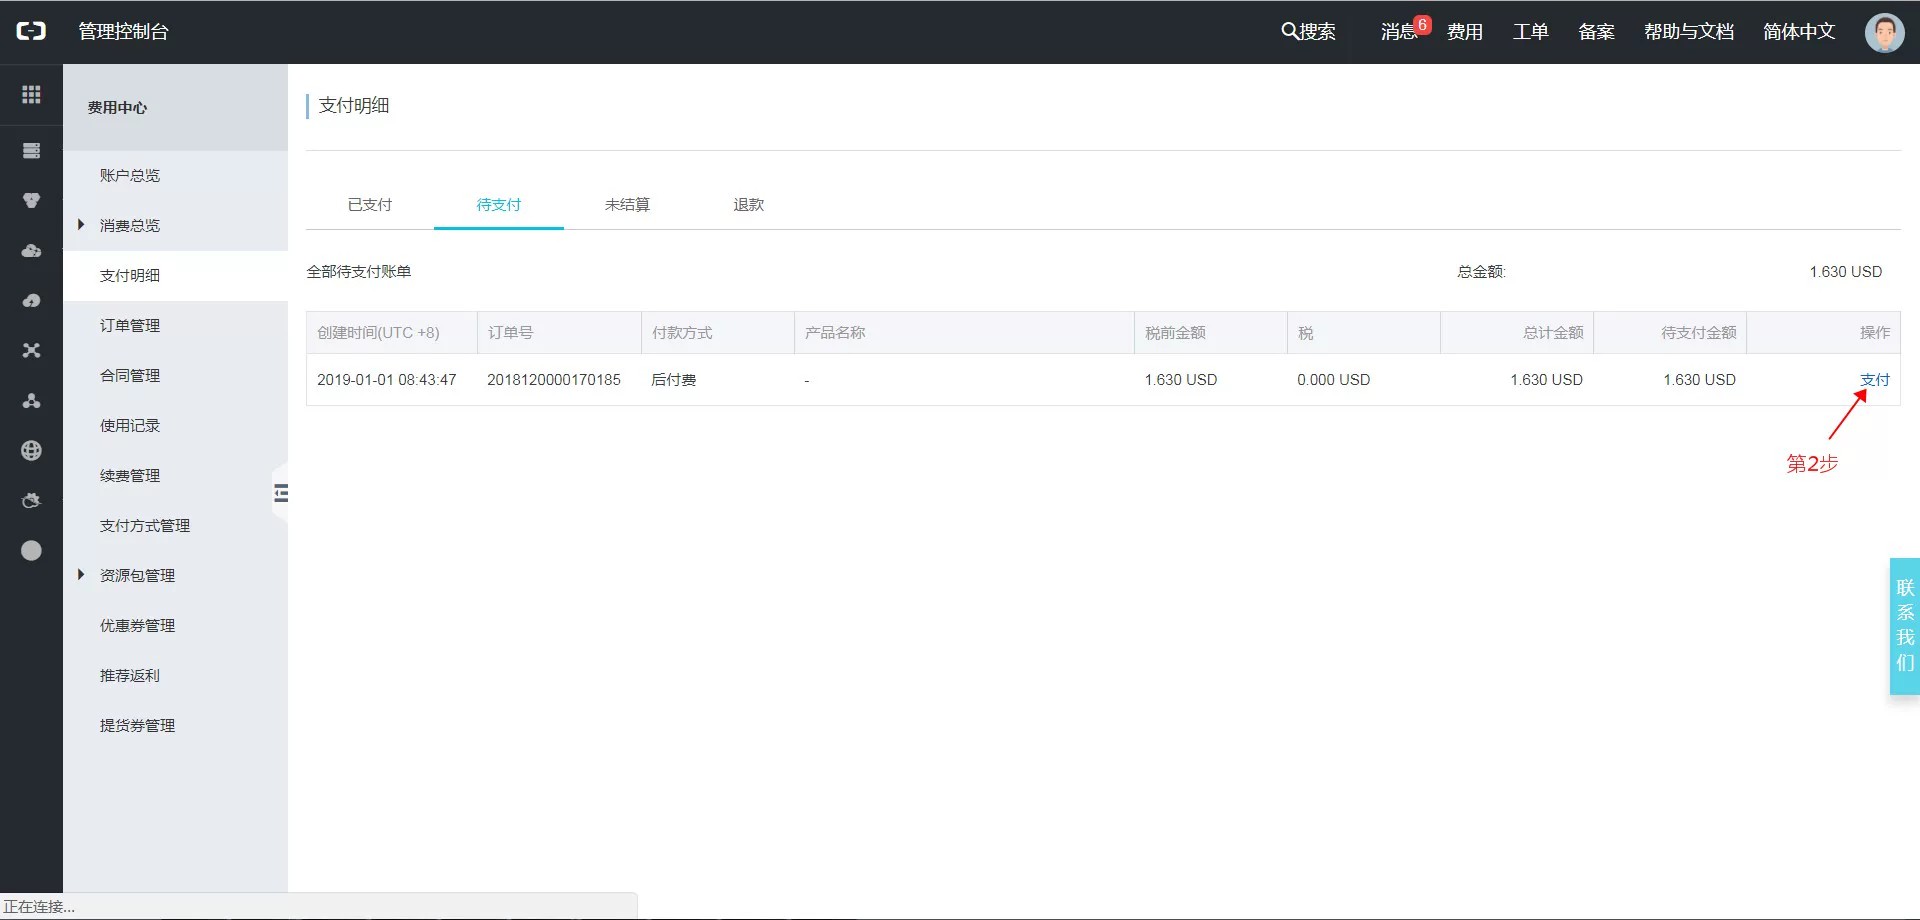Open 管理控制台 title link
This screenshot has height=920, width=1920.
[124, 32]
